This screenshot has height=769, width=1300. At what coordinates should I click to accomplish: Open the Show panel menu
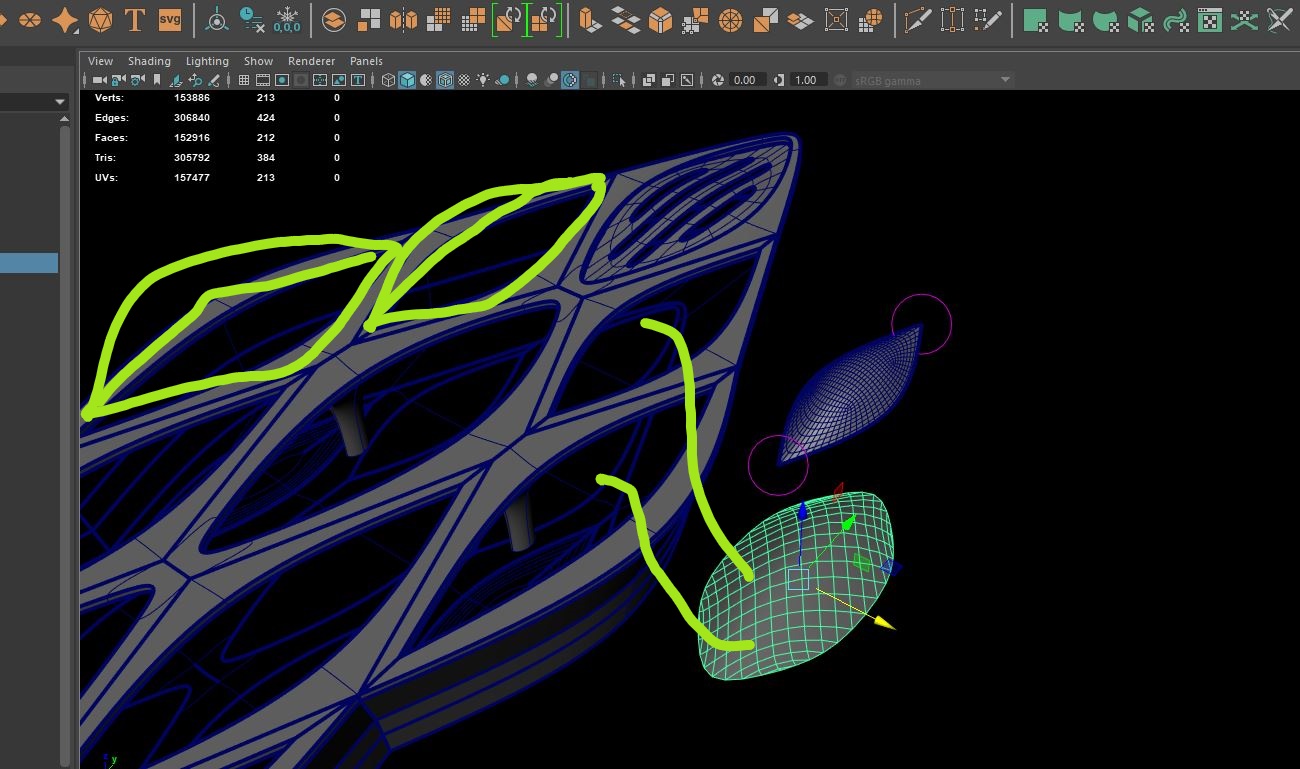pyautogui.click(x=258, y=61)
